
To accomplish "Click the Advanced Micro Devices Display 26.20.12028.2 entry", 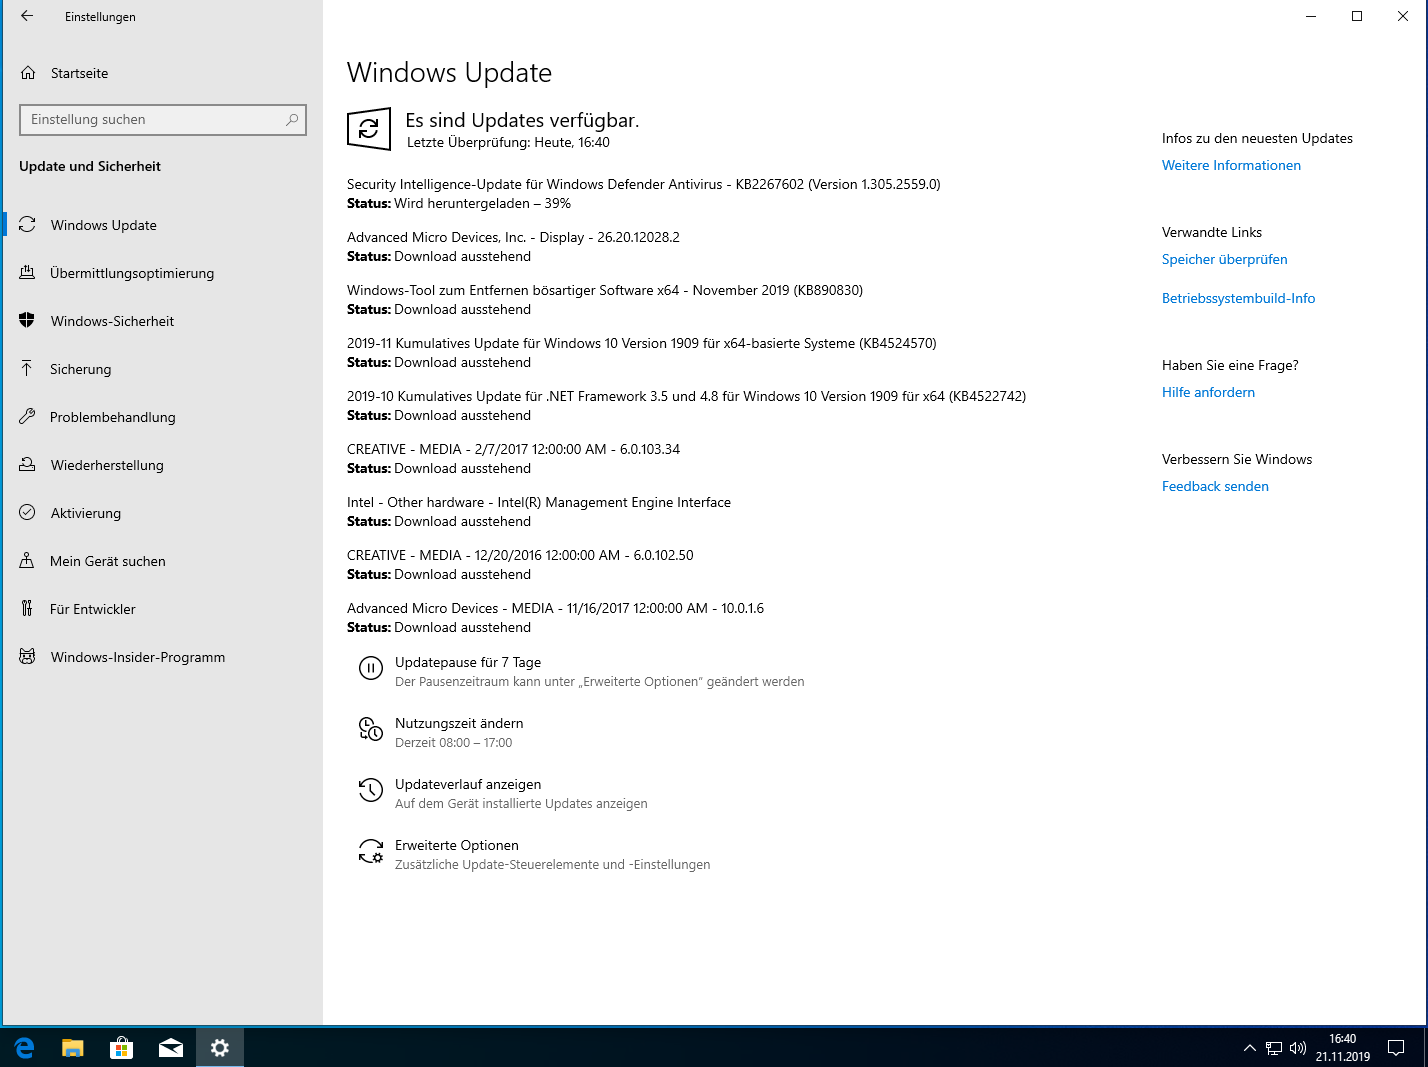I will pyautogui.click(x=513, y=237).
